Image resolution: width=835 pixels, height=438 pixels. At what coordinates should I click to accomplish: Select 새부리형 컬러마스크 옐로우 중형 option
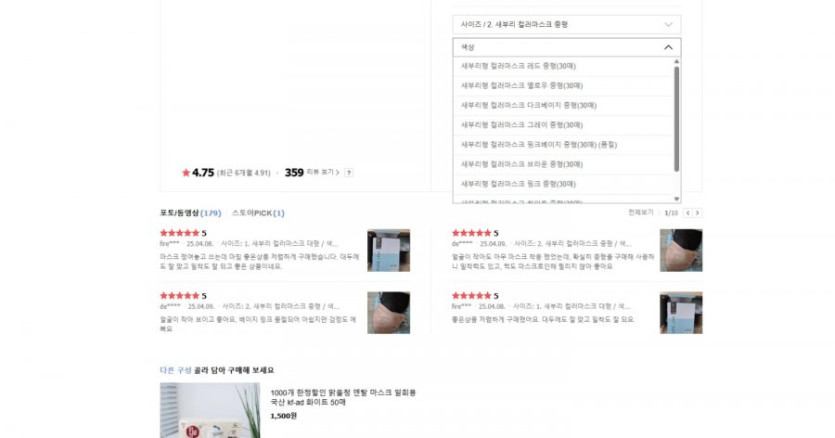point(563,86)
